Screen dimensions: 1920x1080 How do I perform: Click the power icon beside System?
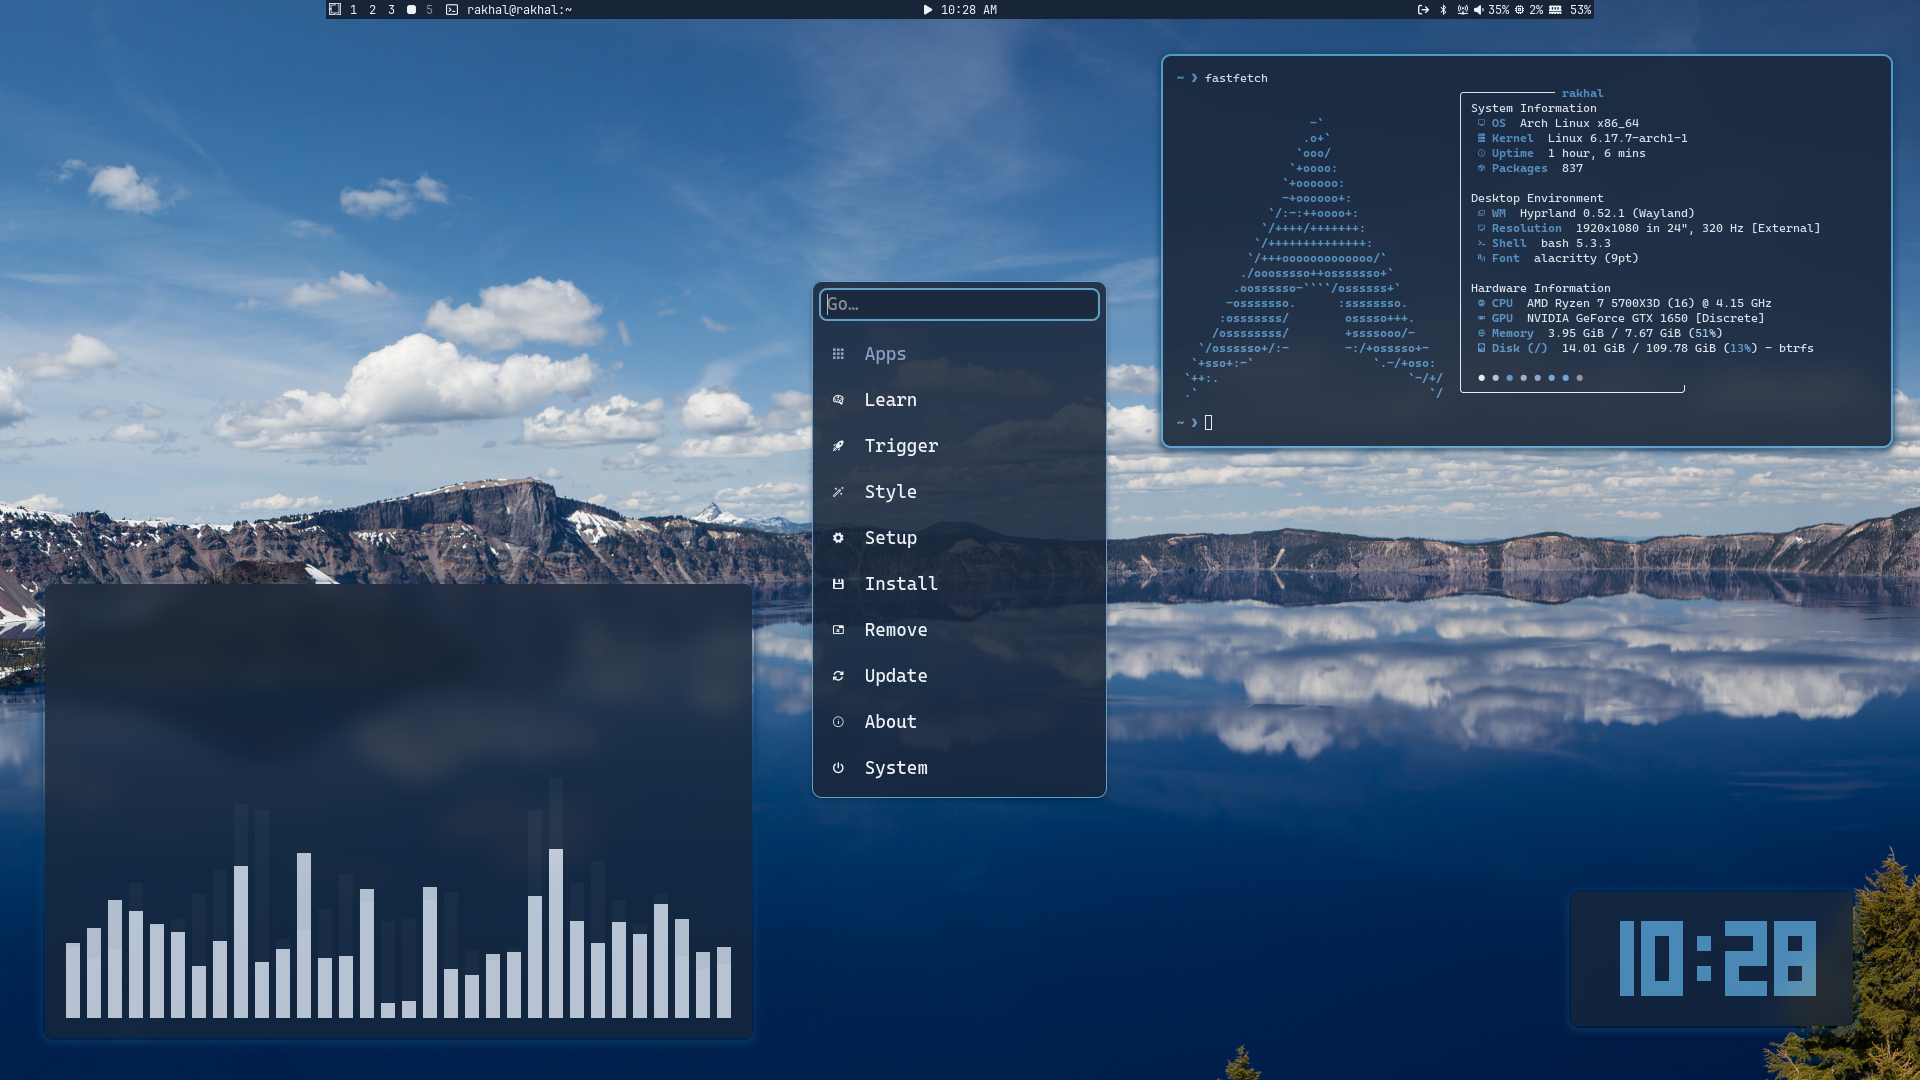point(838,768)
